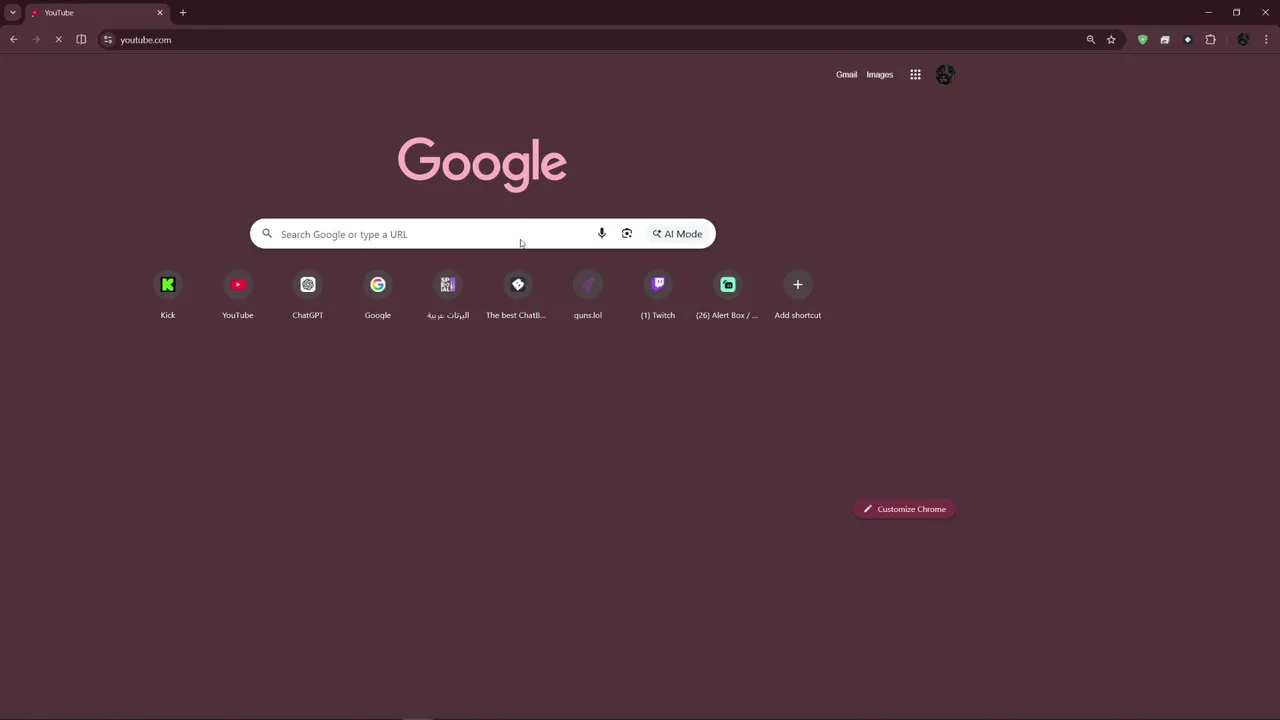Stop loading the page
The height and width of the screenshot is (720, 1280).
59,40
